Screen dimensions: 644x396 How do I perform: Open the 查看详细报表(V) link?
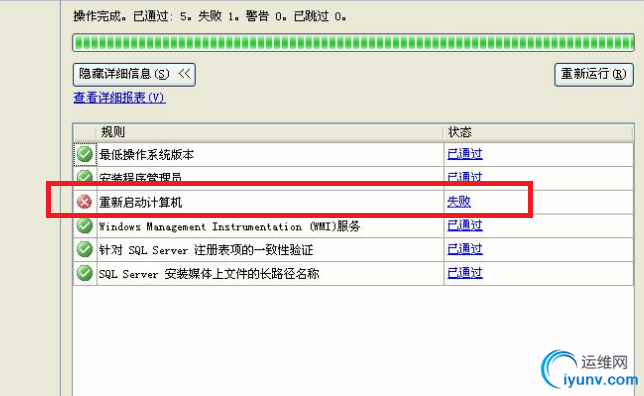tap(120, 98)
